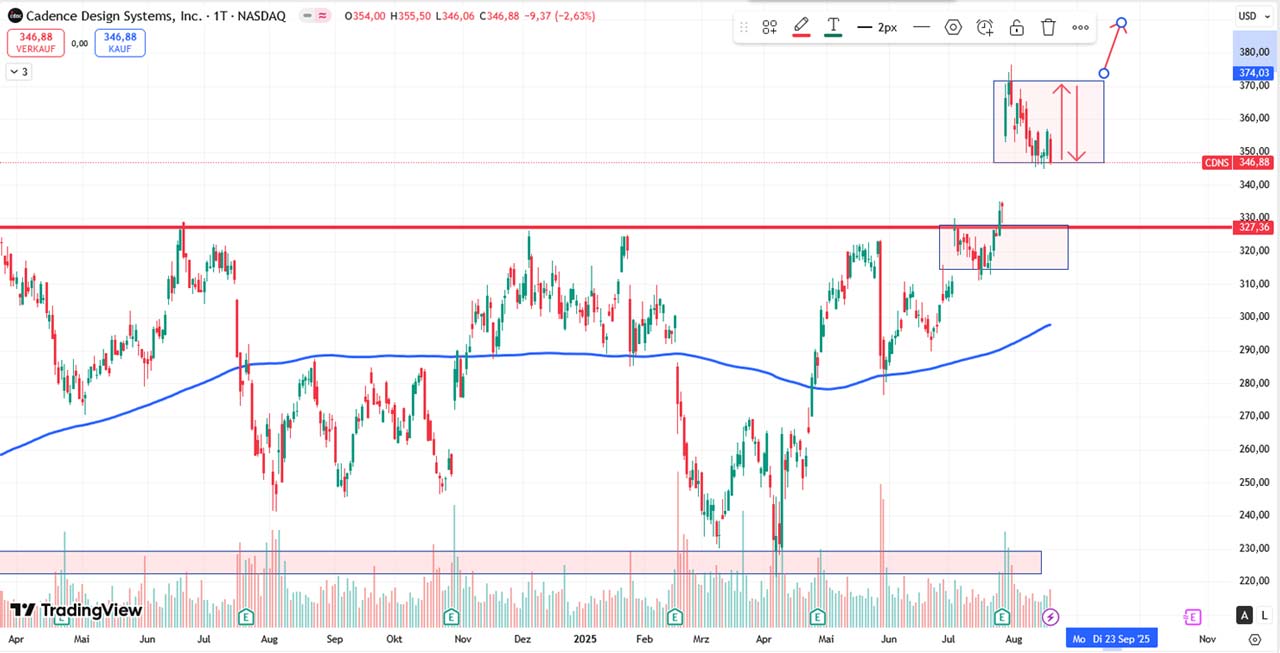Click the upper anchor point of the red arrow
This screenshot has width=1280, height=653.
click(1122, 23)
